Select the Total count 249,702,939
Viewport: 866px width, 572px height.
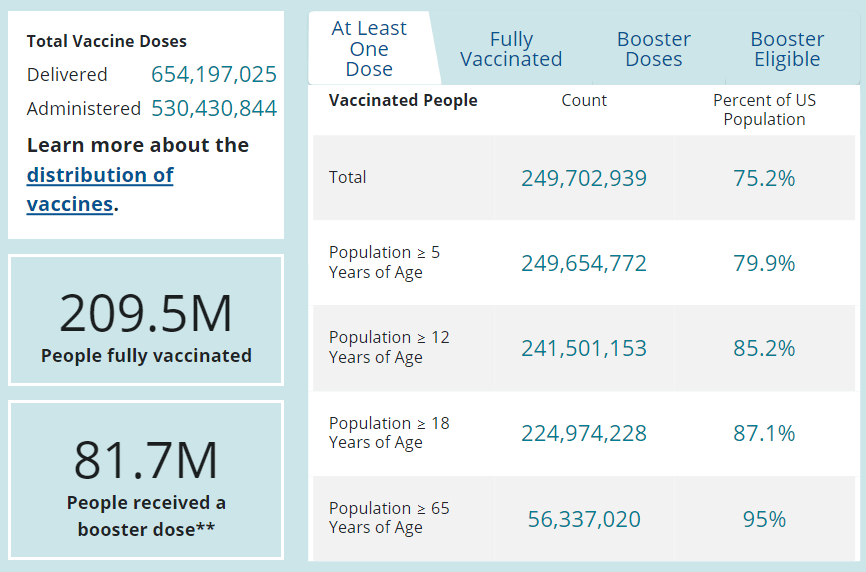tap(584, 179)
